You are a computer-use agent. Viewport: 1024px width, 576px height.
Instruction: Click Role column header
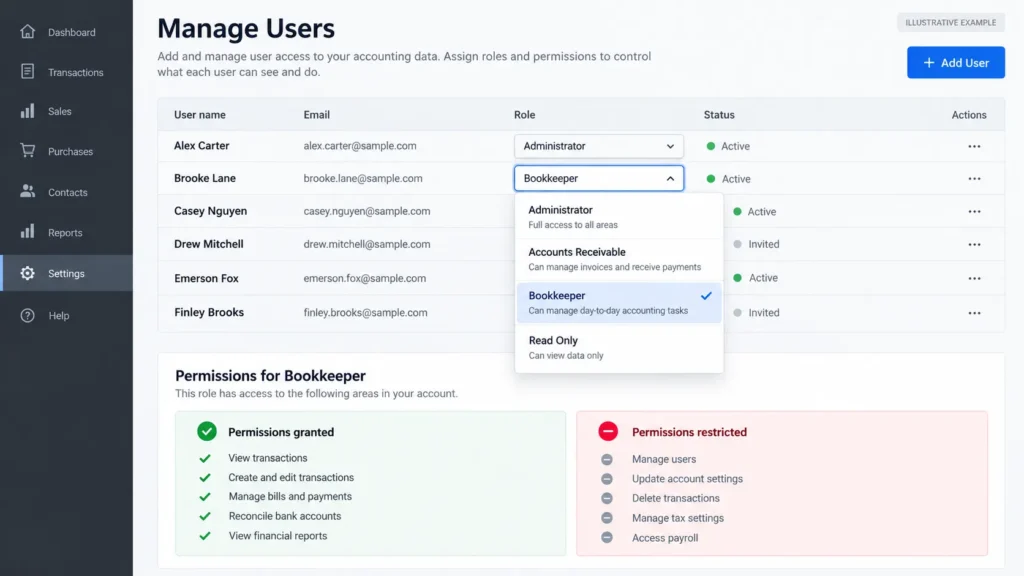click(x=524, y=114)
